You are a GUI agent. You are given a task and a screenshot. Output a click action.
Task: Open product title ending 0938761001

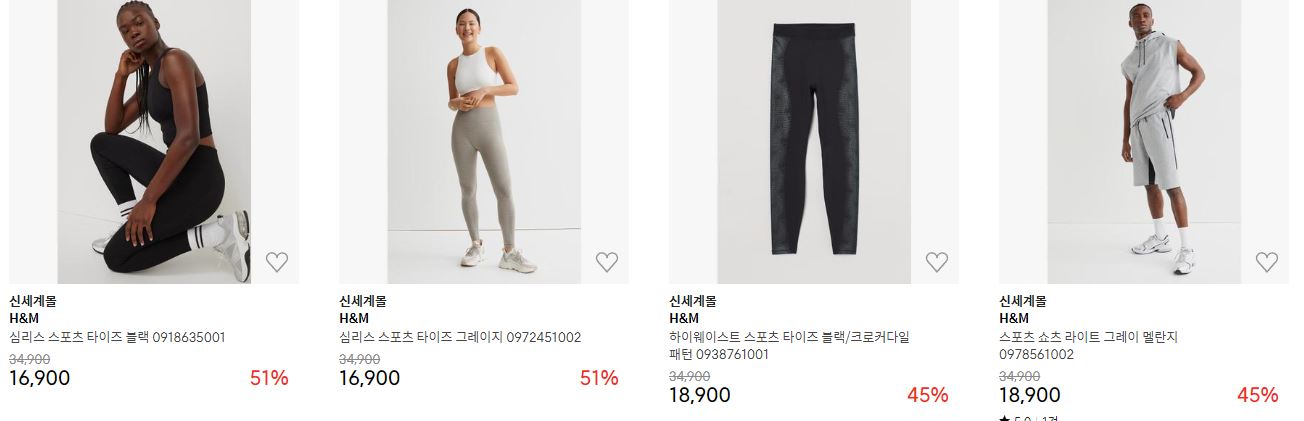tap(789, 345)
